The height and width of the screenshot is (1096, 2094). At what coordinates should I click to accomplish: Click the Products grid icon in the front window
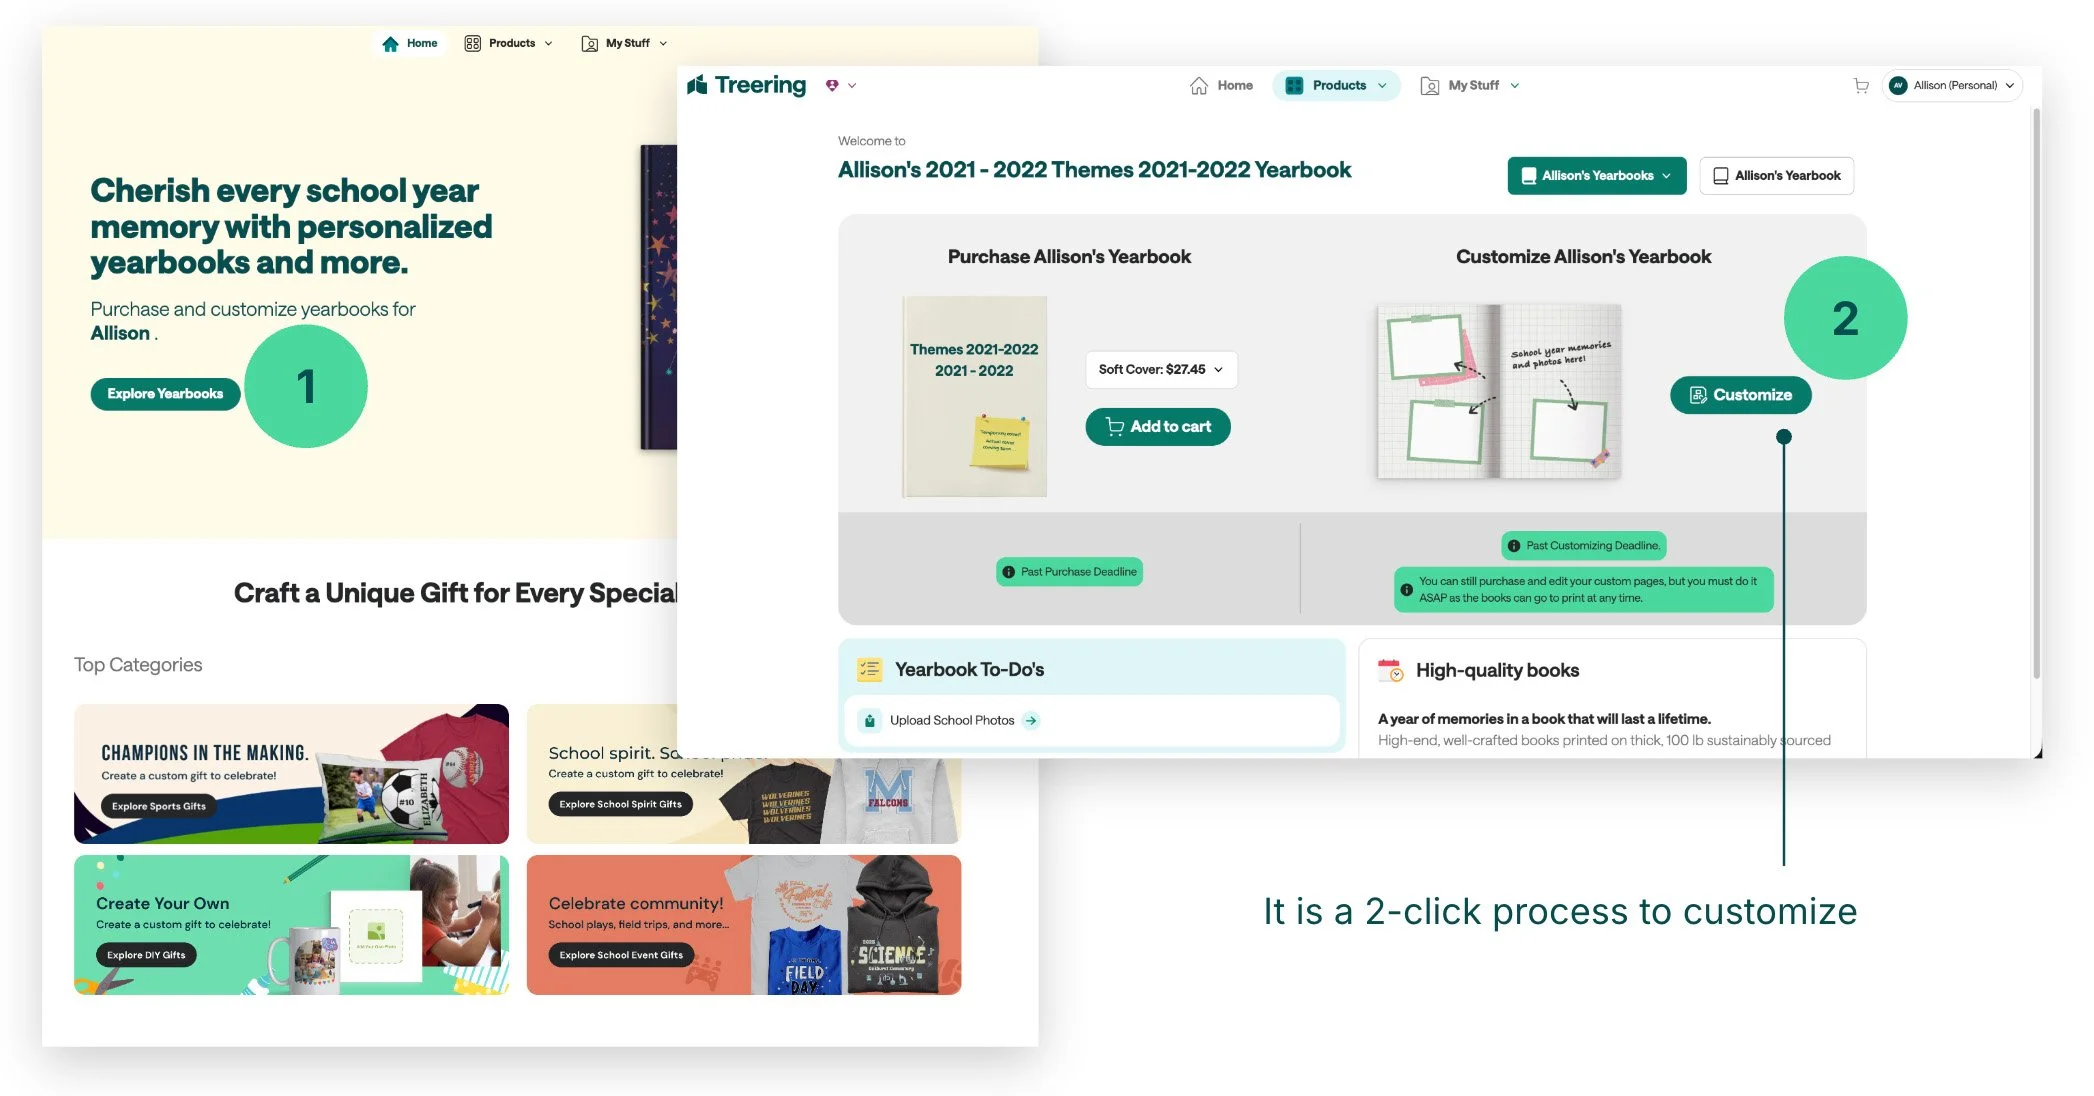point(1294,86)
